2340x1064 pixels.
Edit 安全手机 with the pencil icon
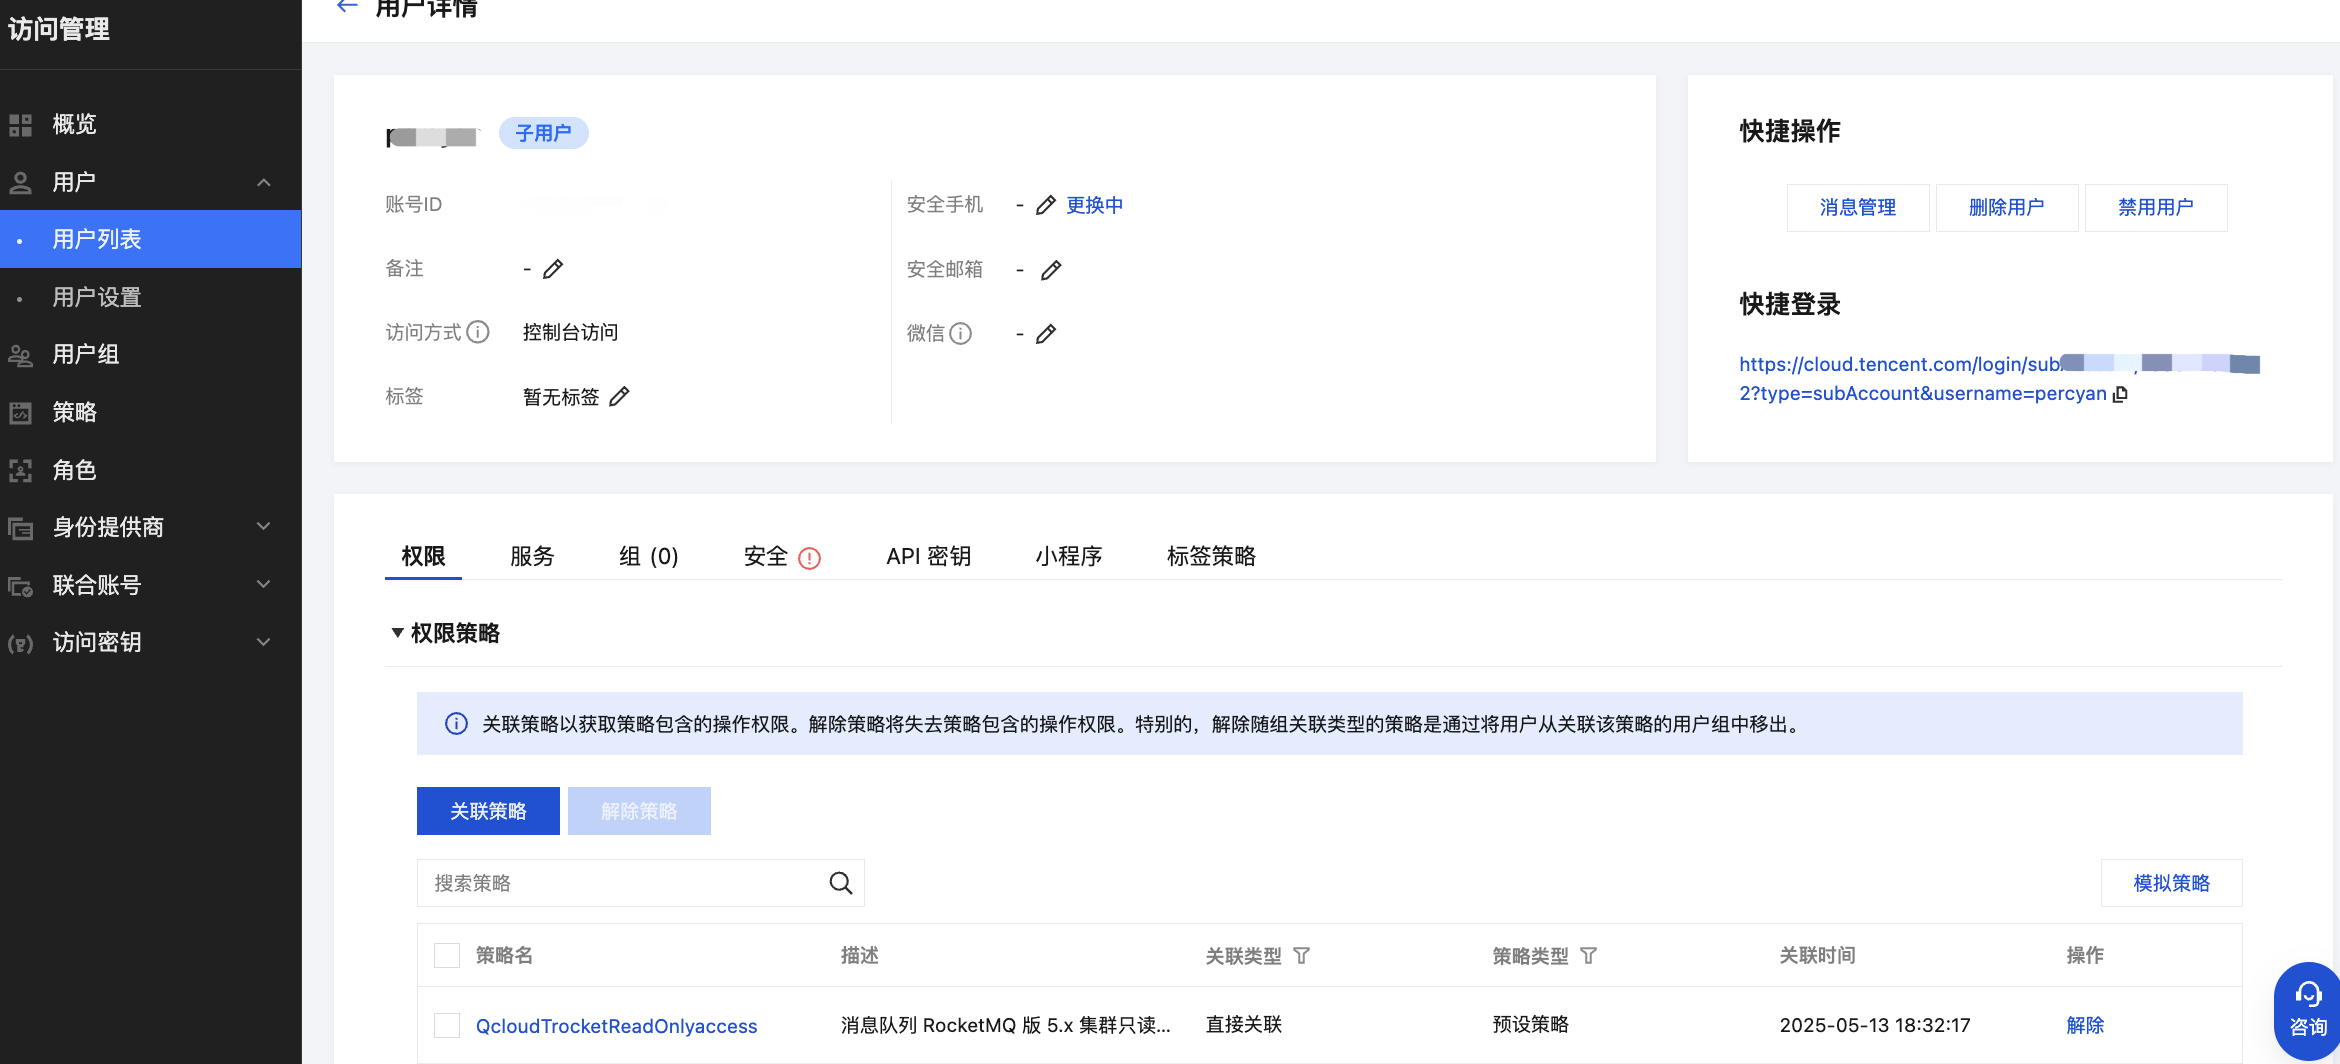tap(1046, 205)
